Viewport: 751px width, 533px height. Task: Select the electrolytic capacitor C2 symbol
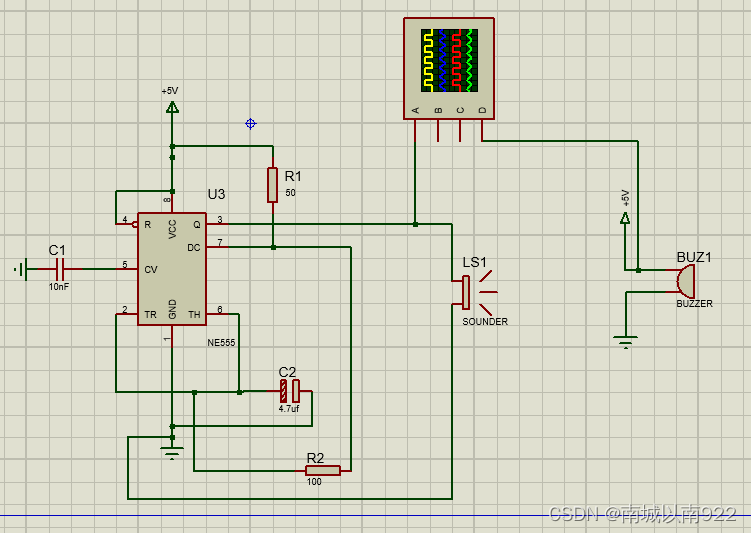pyautogui.click(x=290, y=391)
